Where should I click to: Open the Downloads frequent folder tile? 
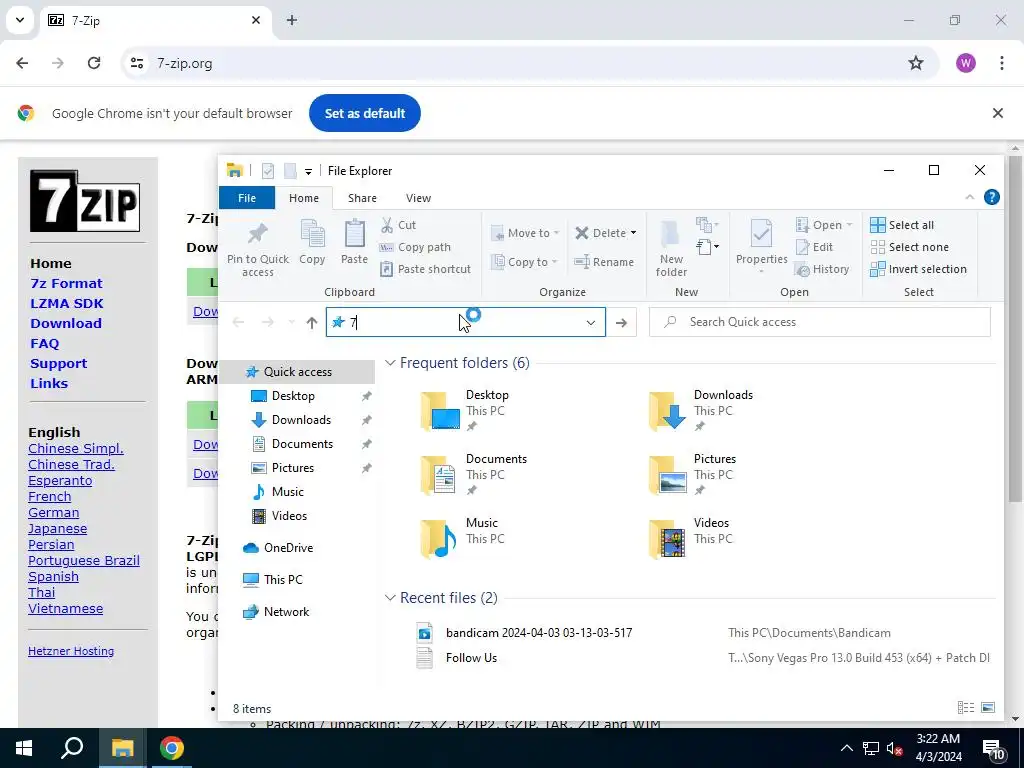click(x=702, y=411)
